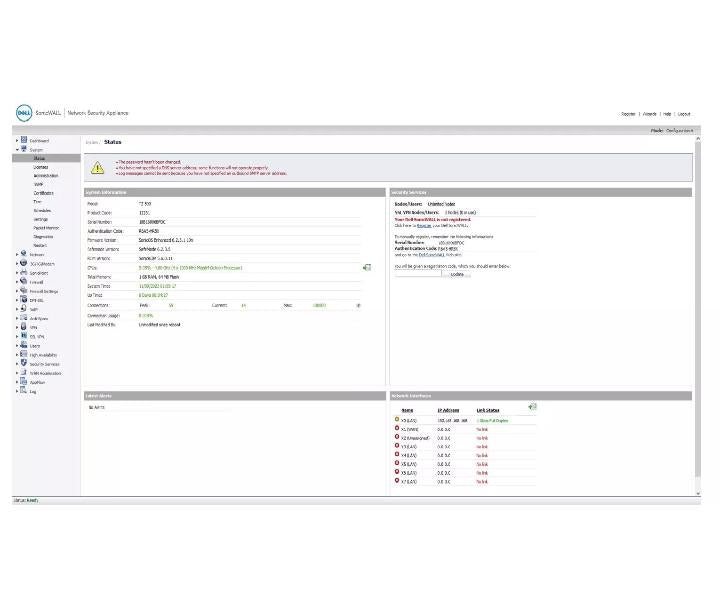
Task: Click the SSL VPN icon in the sidebar
Action: 24,336
